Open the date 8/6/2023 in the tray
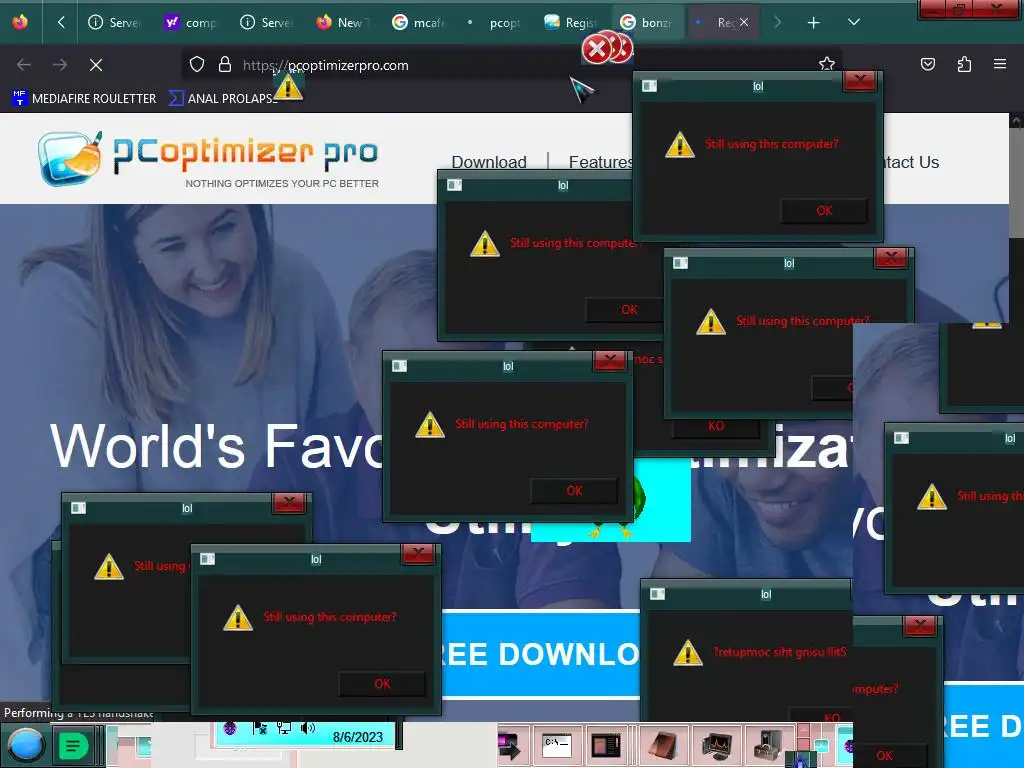 coord(357,737)
